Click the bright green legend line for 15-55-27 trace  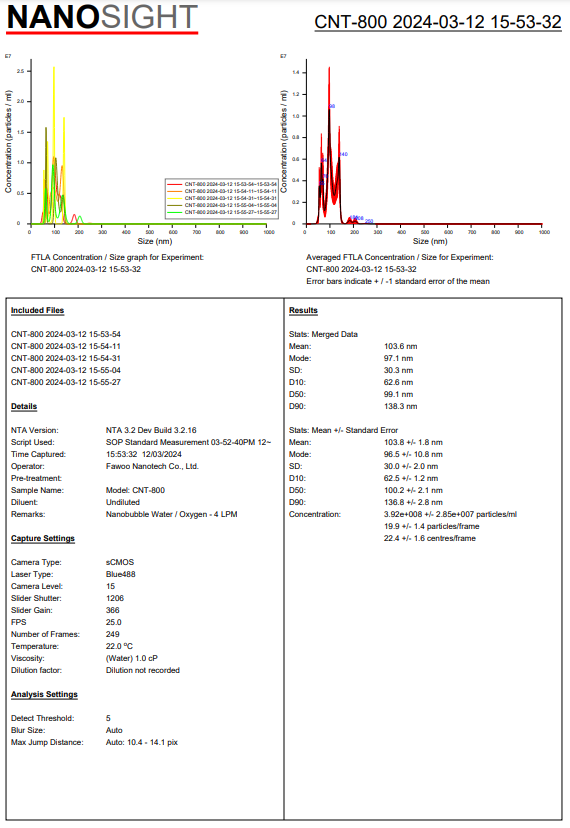[x=175, y=212]
